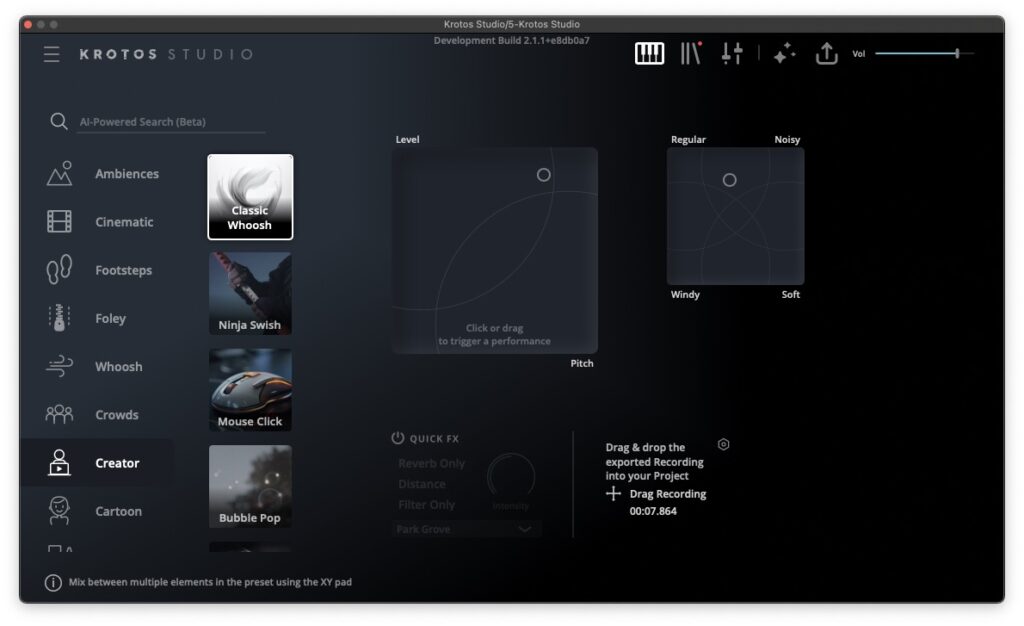The height and width of the screenshot is (626, 1024).
Task: Switch to the piano keyboard view
Action: click(x=649, y=54)
